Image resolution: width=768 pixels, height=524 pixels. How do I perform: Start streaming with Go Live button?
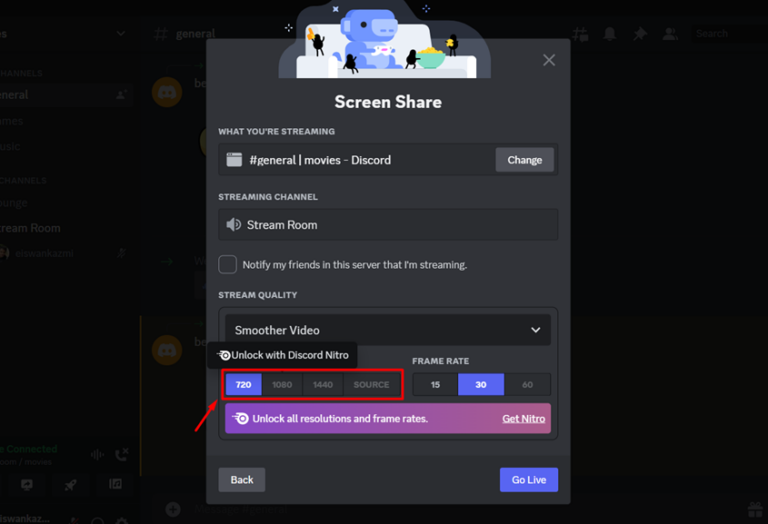click(528, 479)
